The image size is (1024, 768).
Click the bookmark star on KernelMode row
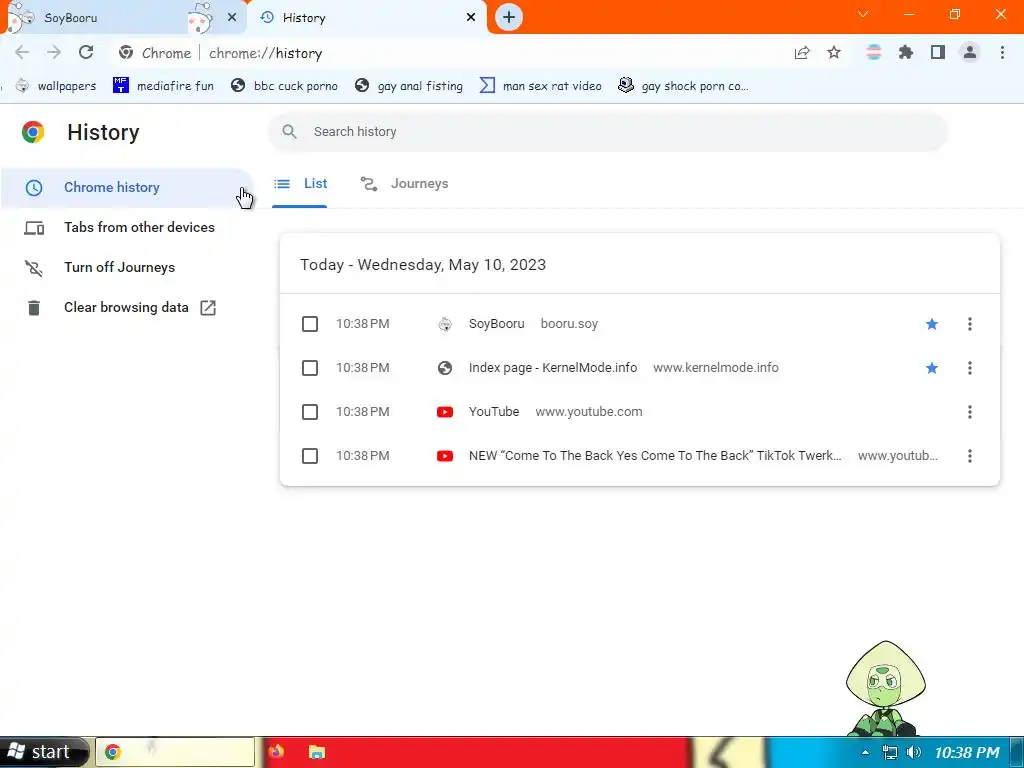click(x=932, y=368)
